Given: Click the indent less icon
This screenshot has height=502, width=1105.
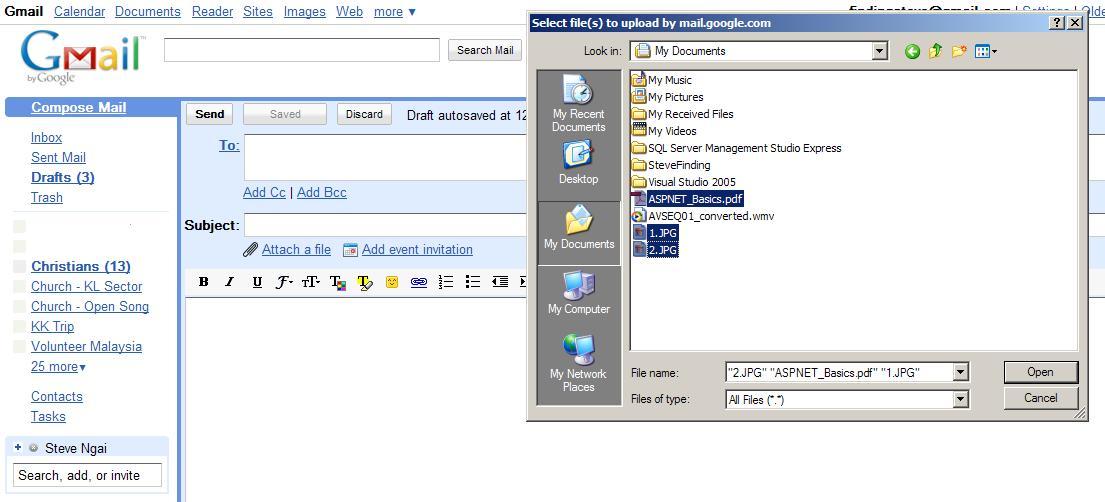Looking at the screenshot, I should coord(500,282).
